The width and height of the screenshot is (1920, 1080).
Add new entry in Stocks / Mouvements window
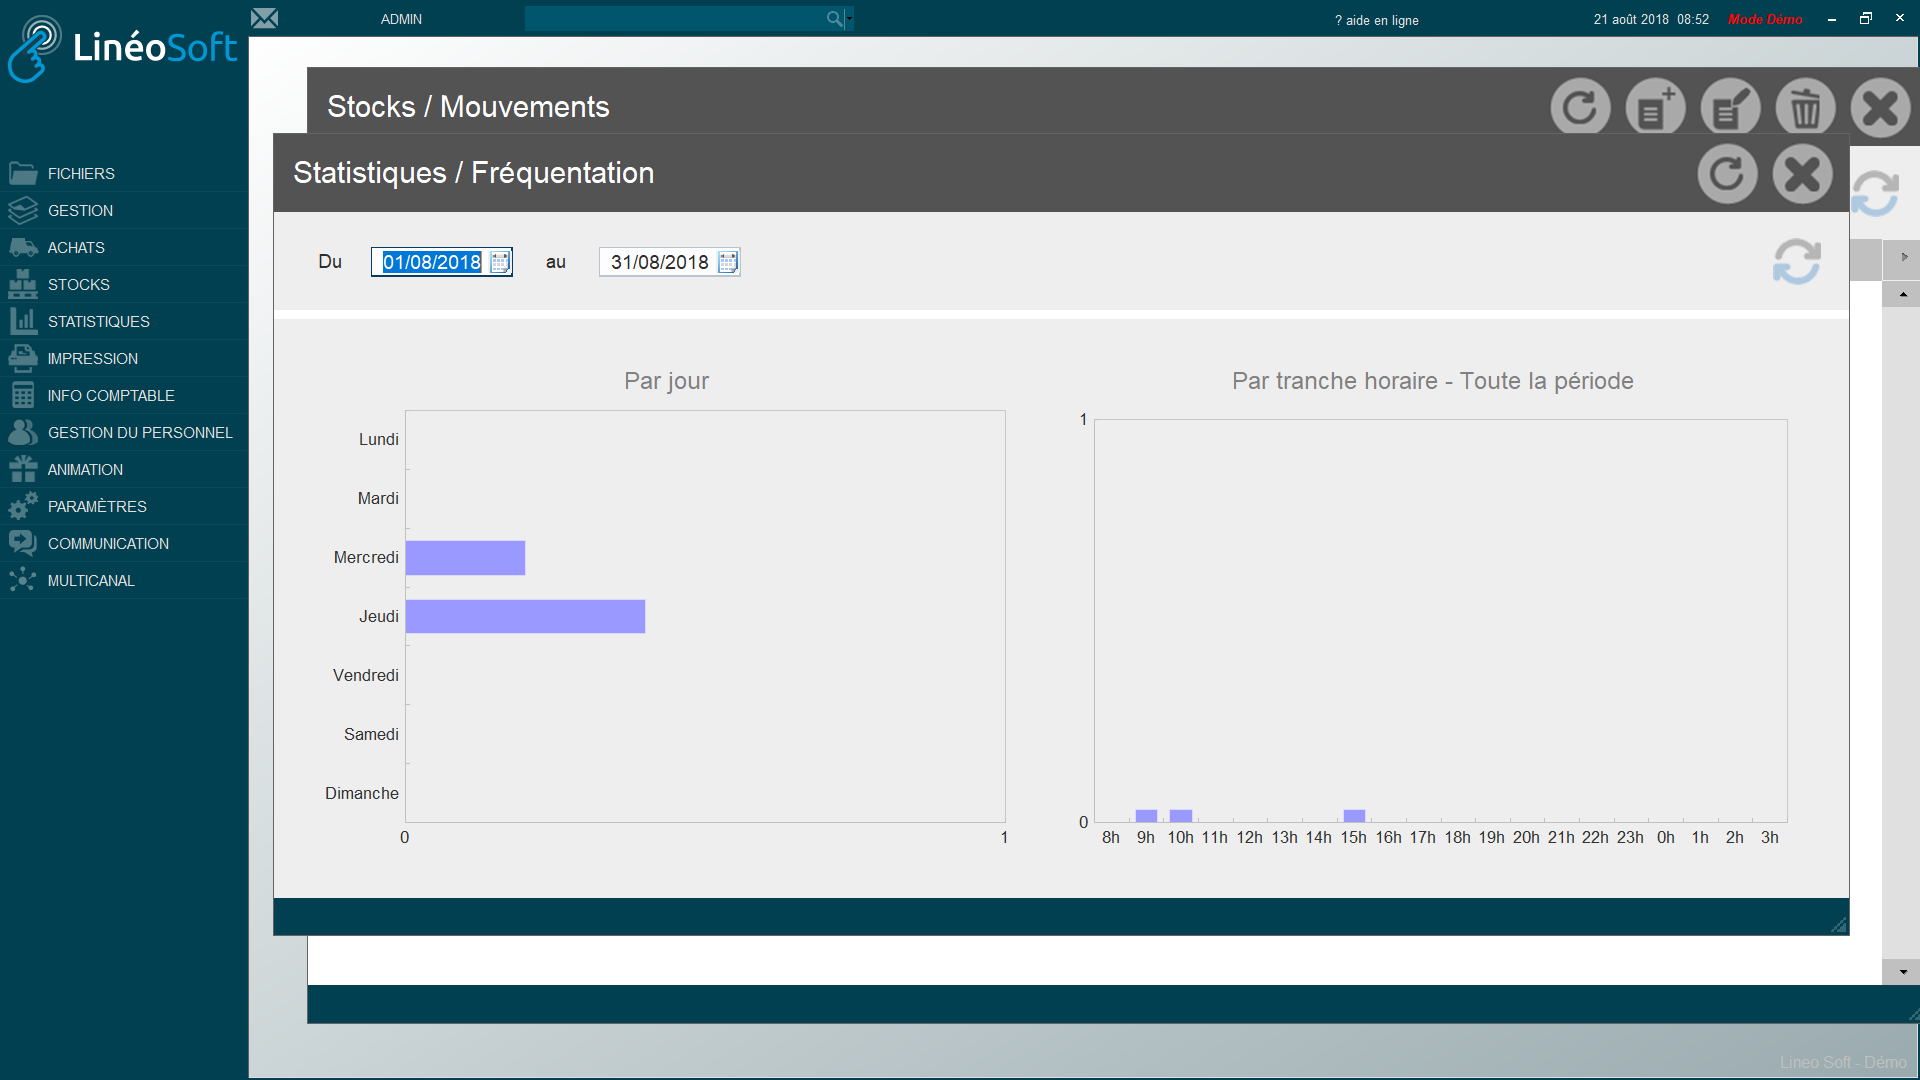click(1655, 107)
